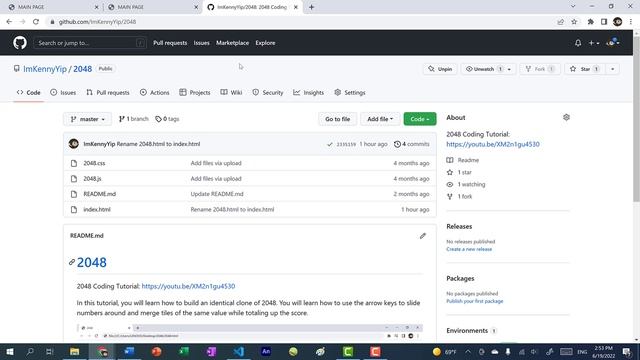
Task: Click the commit status checkmark icon
Action: click(330, 144)
